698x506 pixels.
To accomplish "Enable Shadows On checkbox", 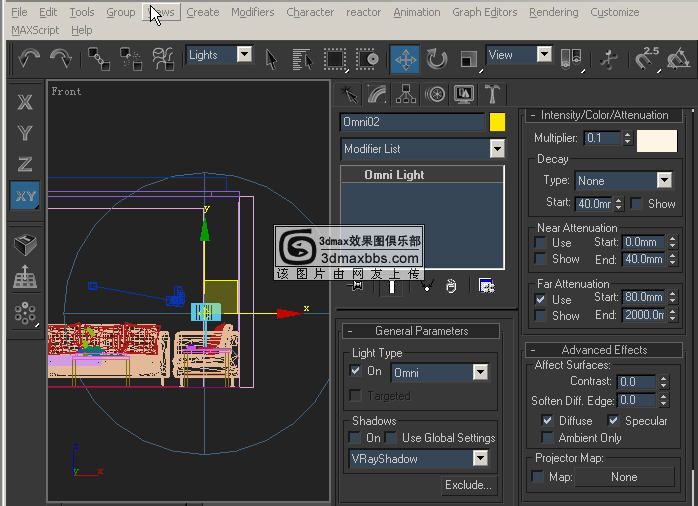I will 355,437.
